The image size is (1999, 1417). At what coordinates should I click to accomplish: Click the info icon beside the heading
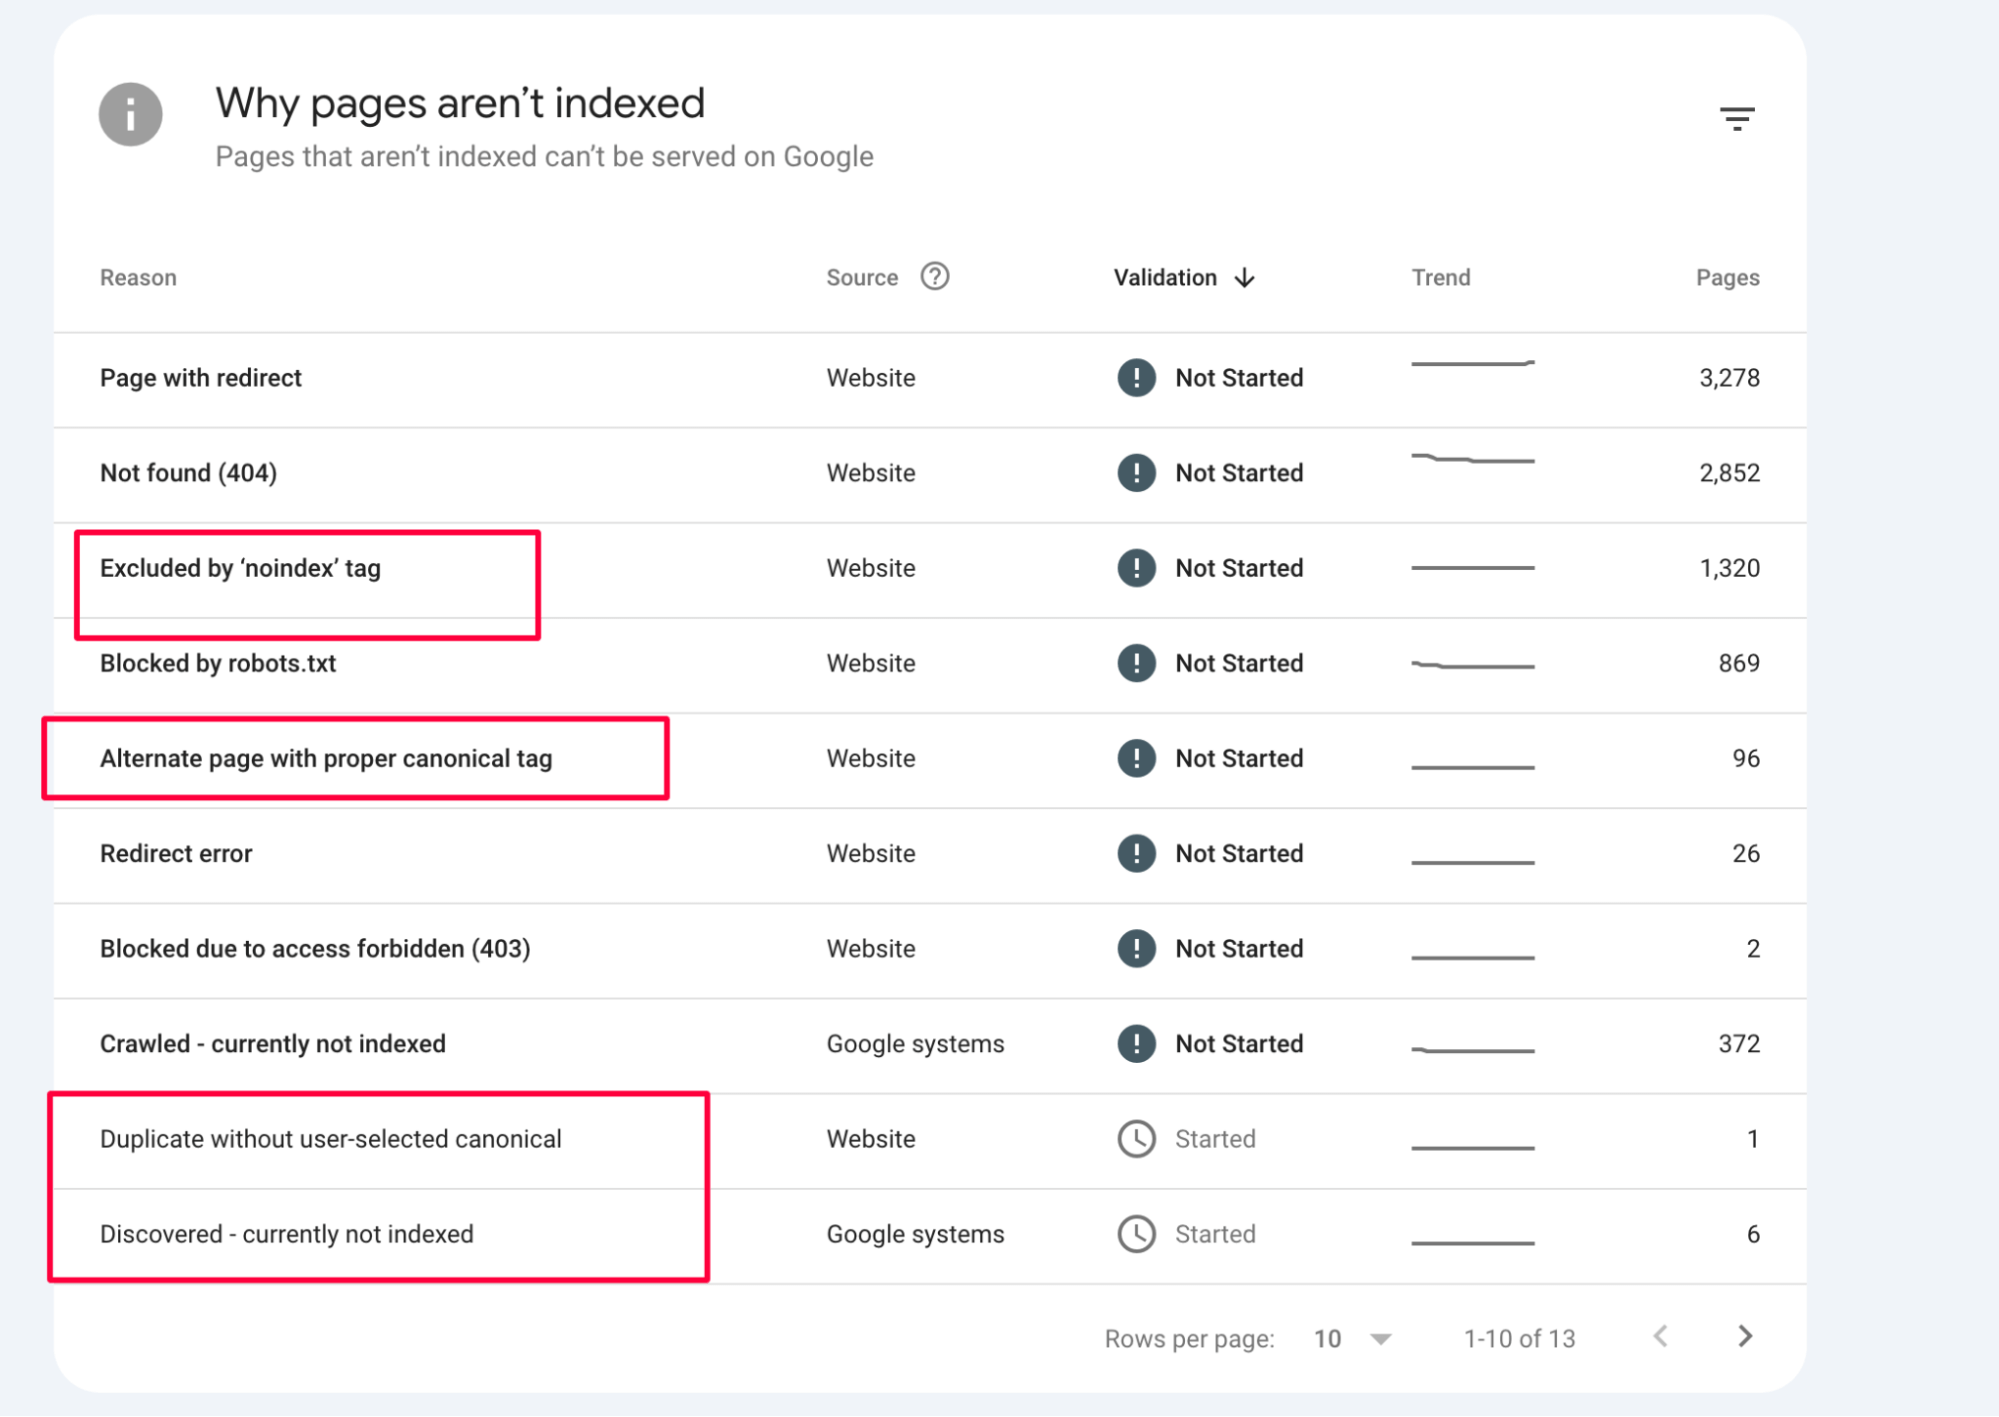coord(130,114)
